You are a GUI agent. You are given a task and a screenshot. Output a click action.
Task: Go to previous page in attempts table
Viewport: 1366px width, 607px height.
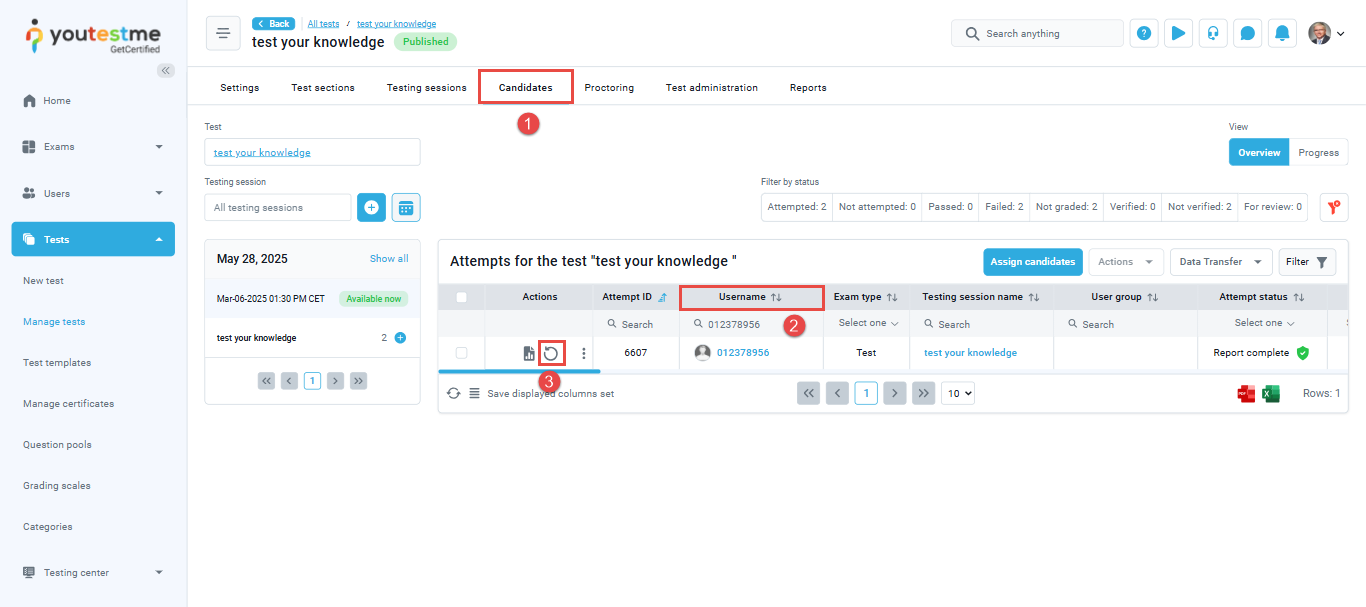coord(837,393)
